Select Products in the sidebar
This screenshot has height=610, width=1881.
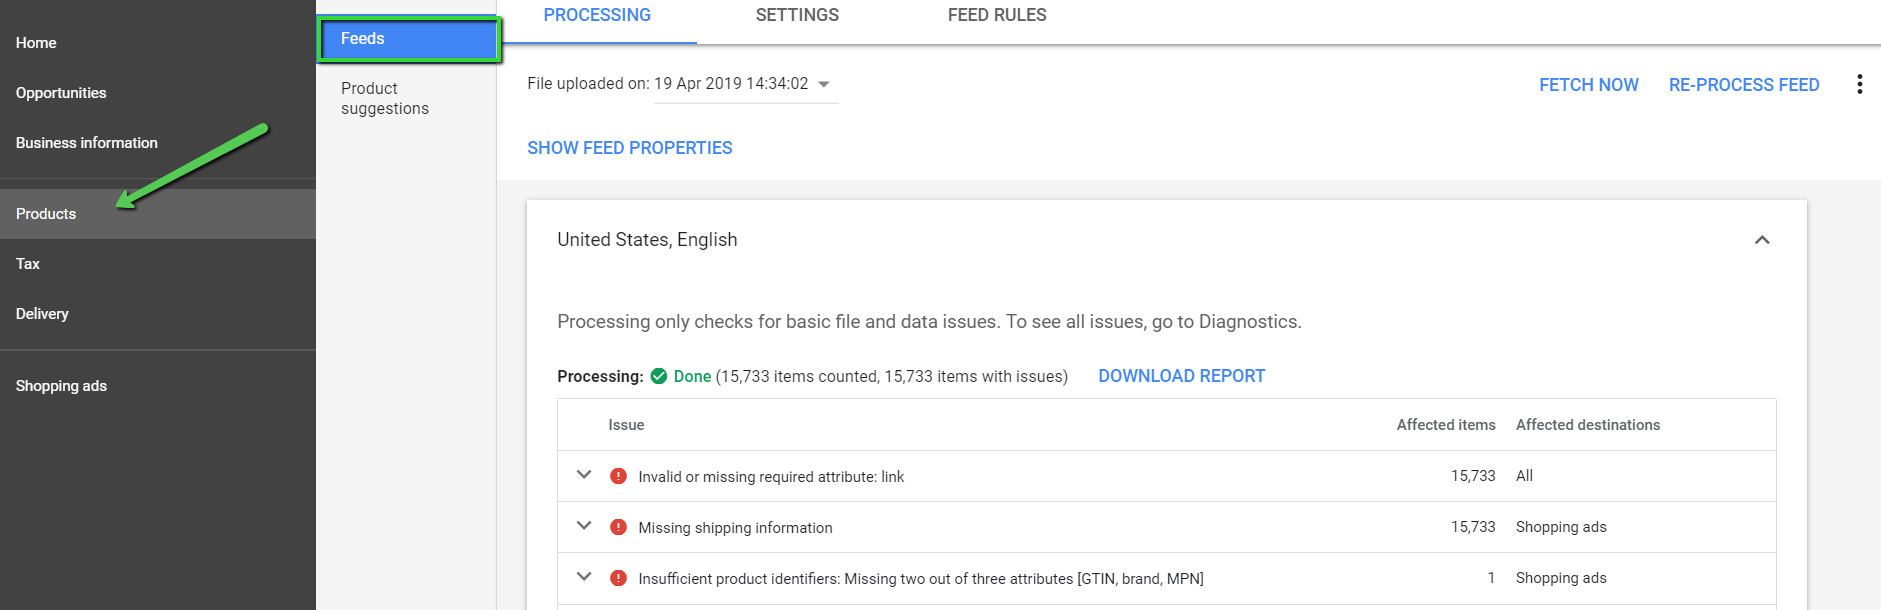click(x=158, y=214)
